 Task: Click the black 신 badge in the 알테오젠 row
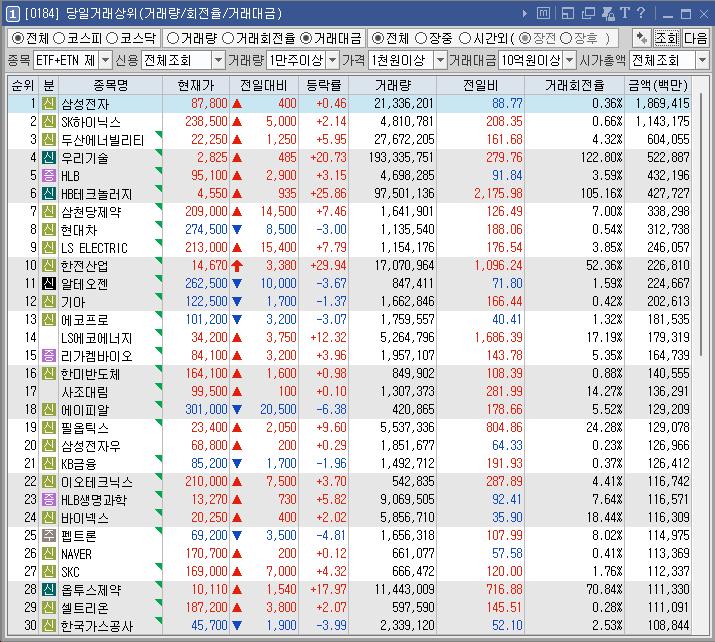(x=49, y=284)
